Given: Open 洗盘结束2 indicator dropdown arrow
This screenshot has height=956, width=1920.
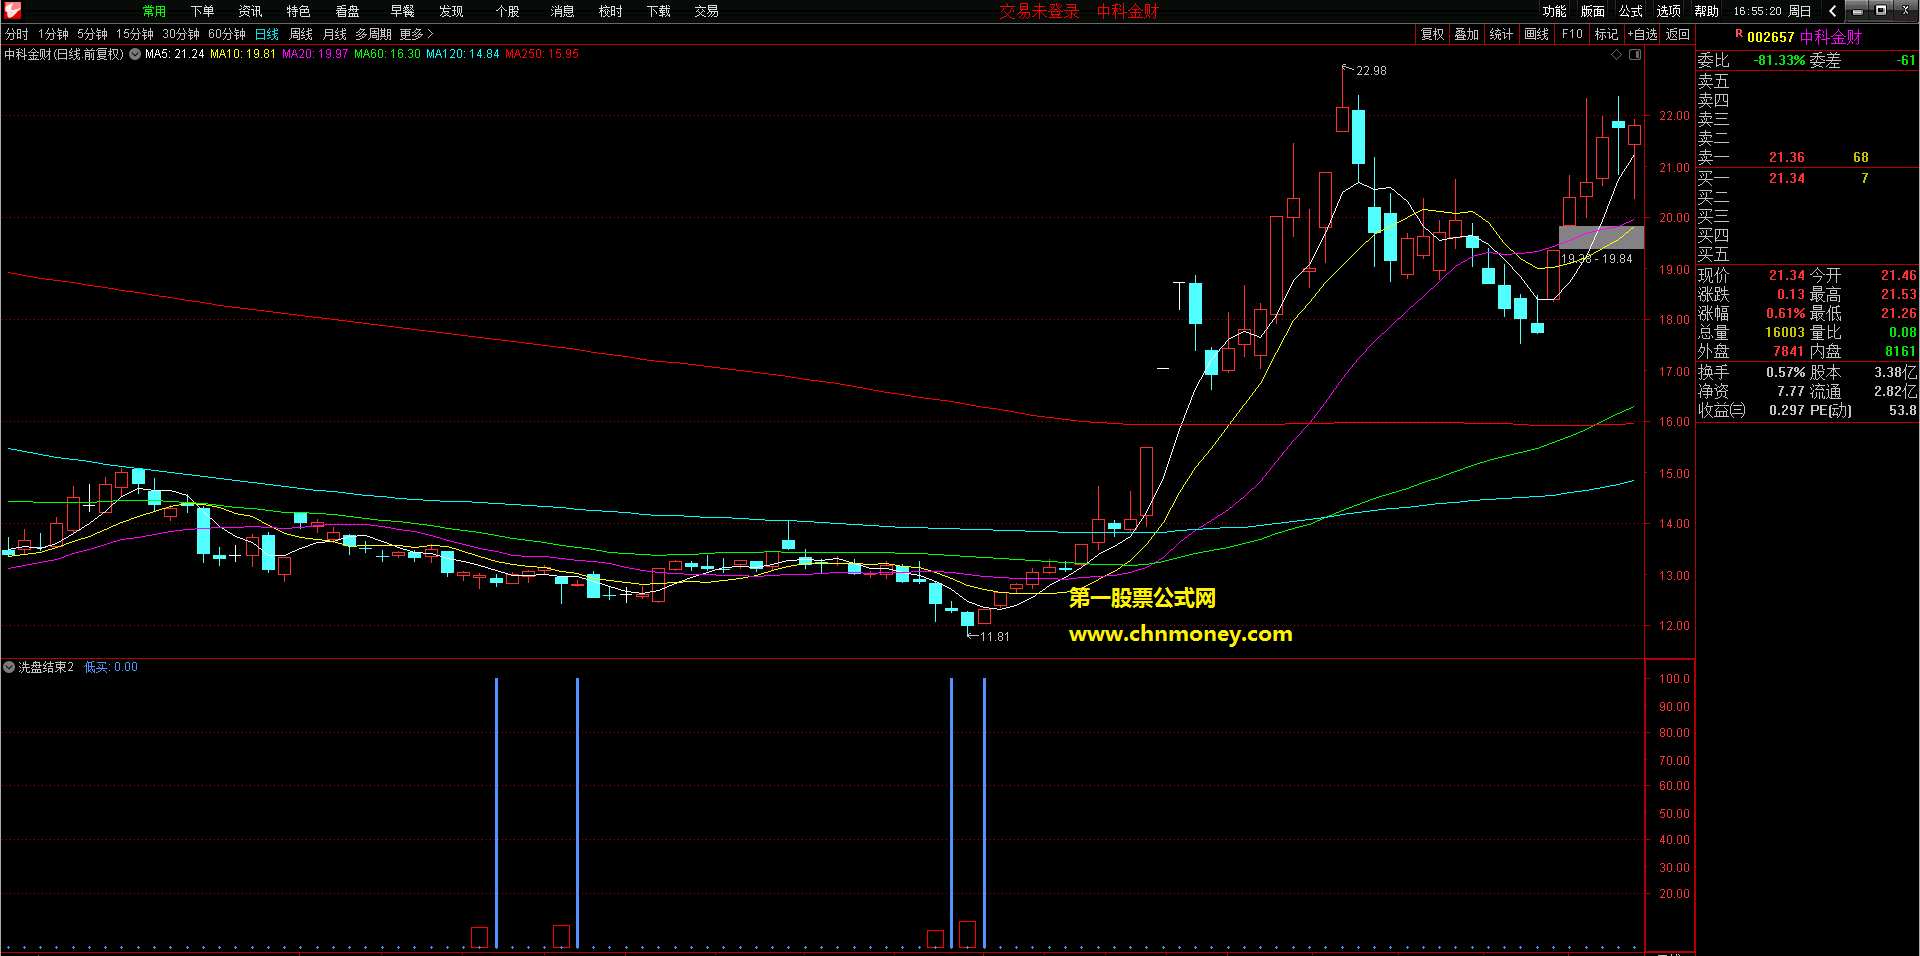Looking at the screenshot, I should click(x=9, y=667).
